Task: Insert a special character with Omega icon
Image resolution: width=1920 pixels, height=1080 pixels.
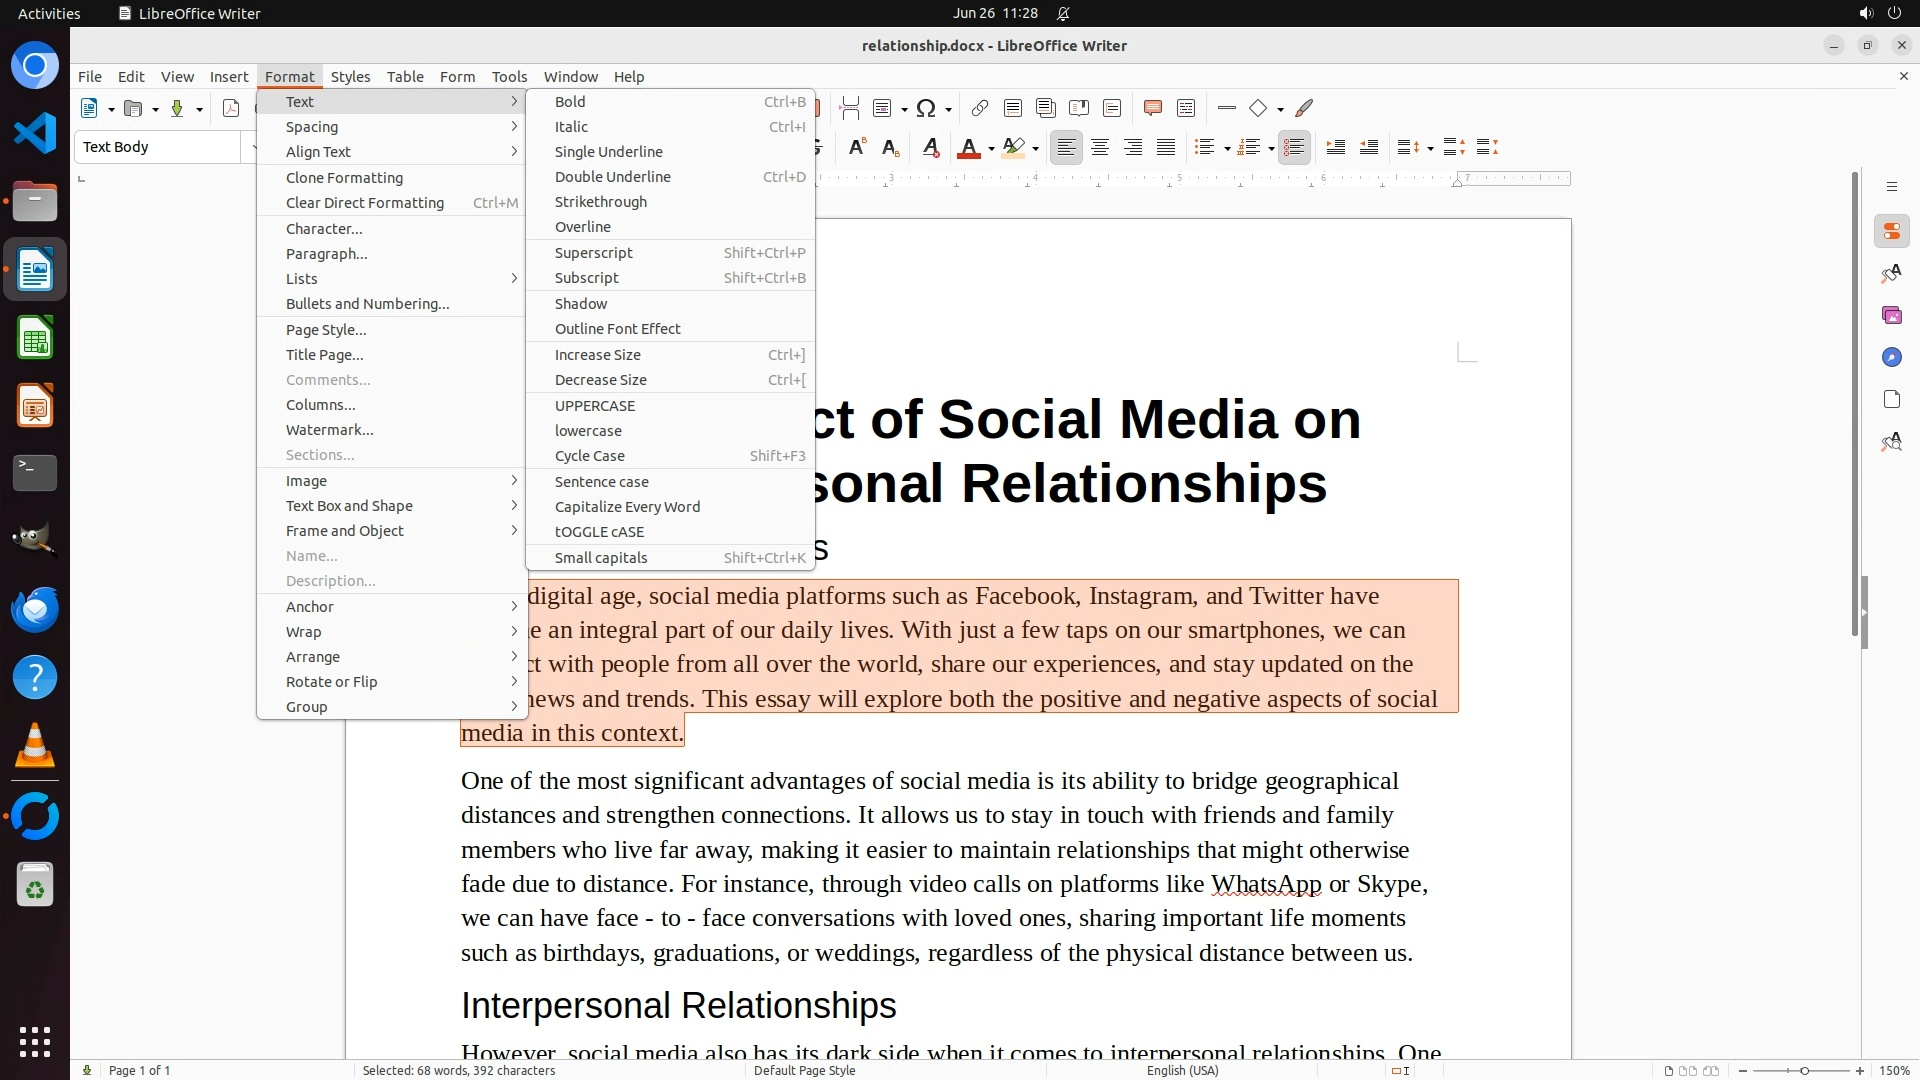Action: click(x=926, y=109)
